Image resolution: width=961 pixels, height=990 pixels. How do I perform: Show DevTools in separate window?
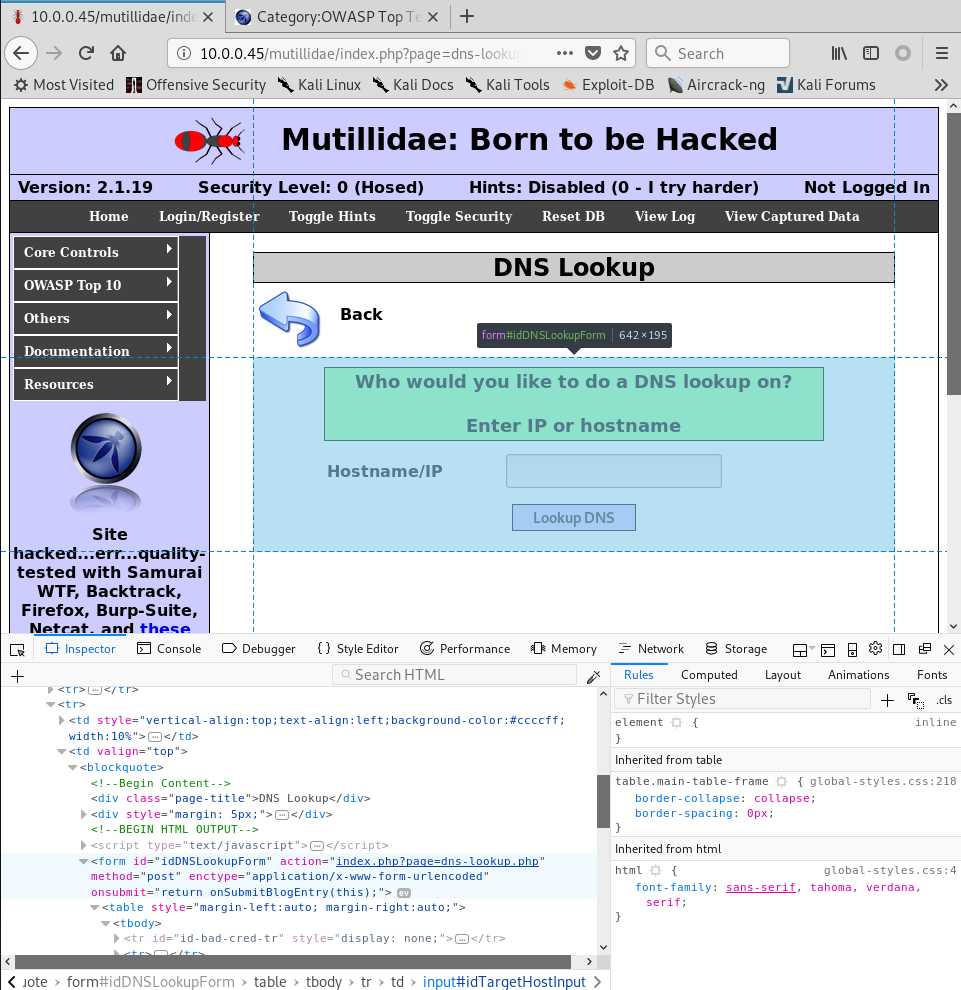coord(924,649)
